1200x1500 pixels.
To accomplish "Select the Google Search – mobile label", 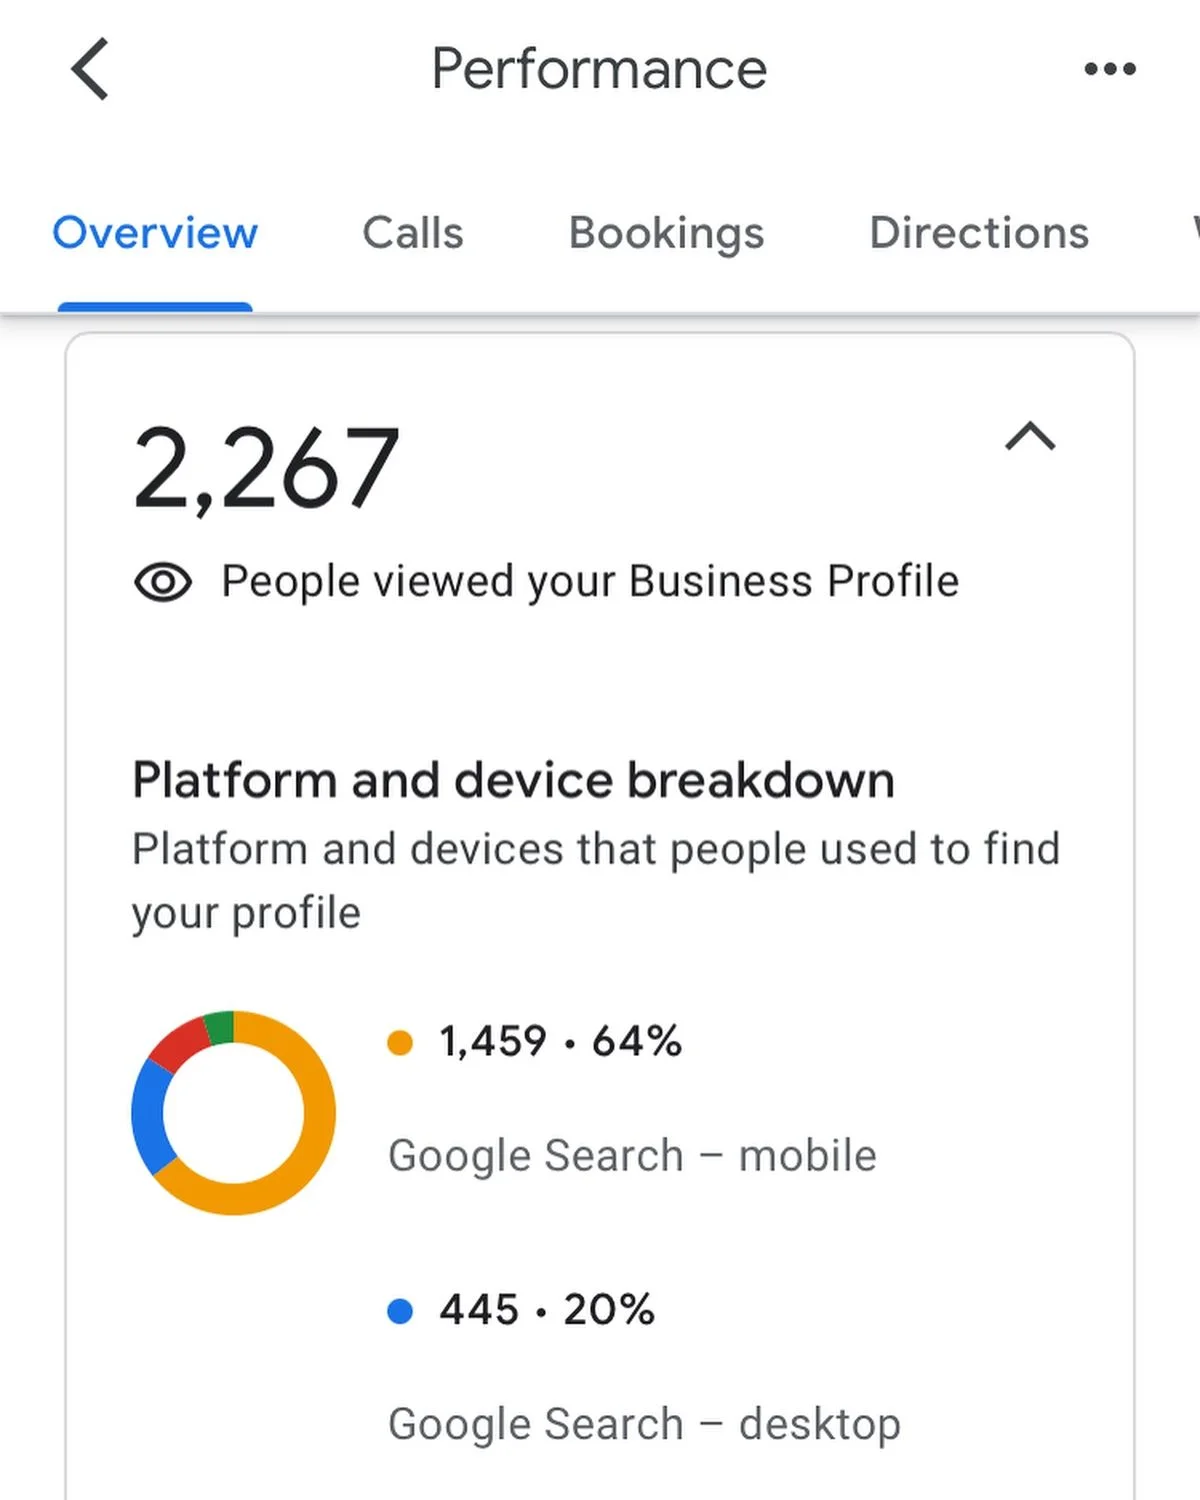I will (632, 1156).
